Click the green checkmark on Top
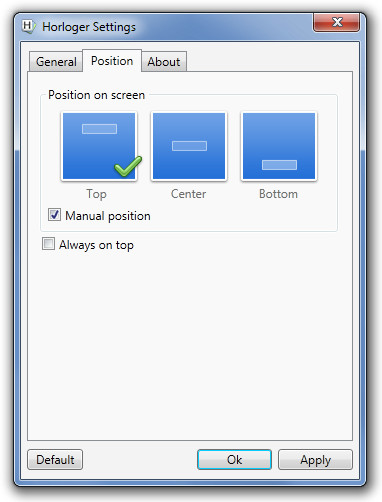The height and width of the screenshot is (502, 382). tap(128, 166)
